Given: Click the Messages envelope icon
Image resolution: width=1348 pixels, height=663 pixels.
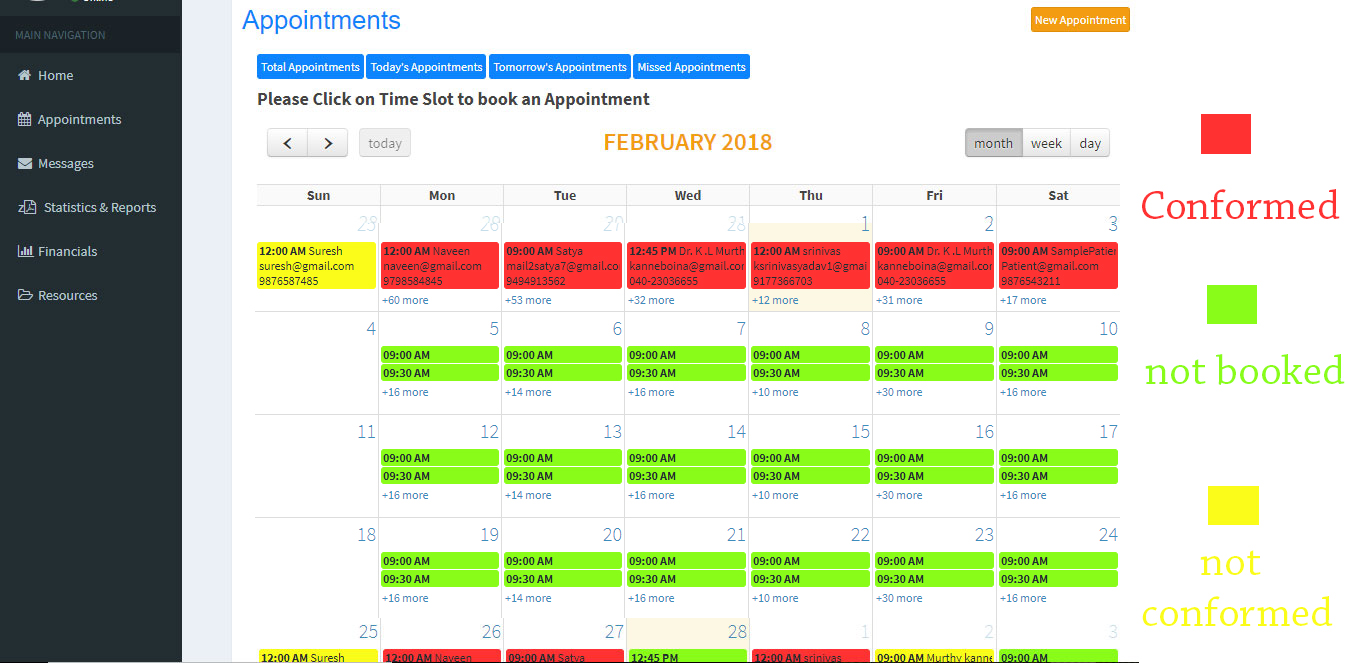Looking at the screenshot, I should tap(25, 163).
